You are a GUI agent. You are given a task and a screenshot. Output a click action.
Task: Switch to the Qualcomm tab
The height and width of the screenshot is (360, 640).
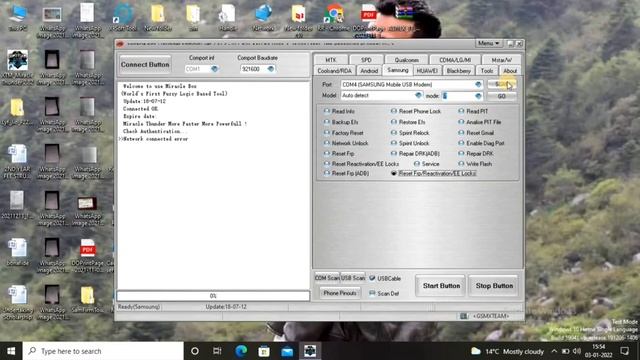tap(407, 60)
